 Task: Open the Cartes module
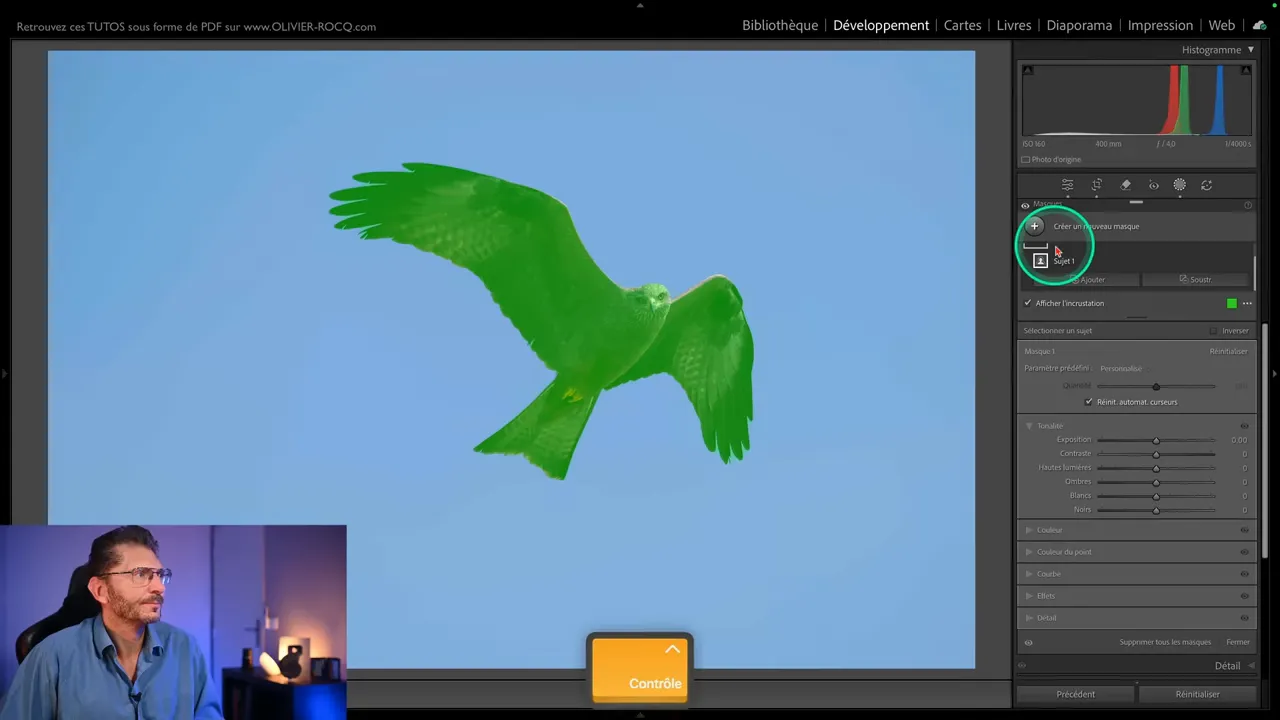click(962, 25)
